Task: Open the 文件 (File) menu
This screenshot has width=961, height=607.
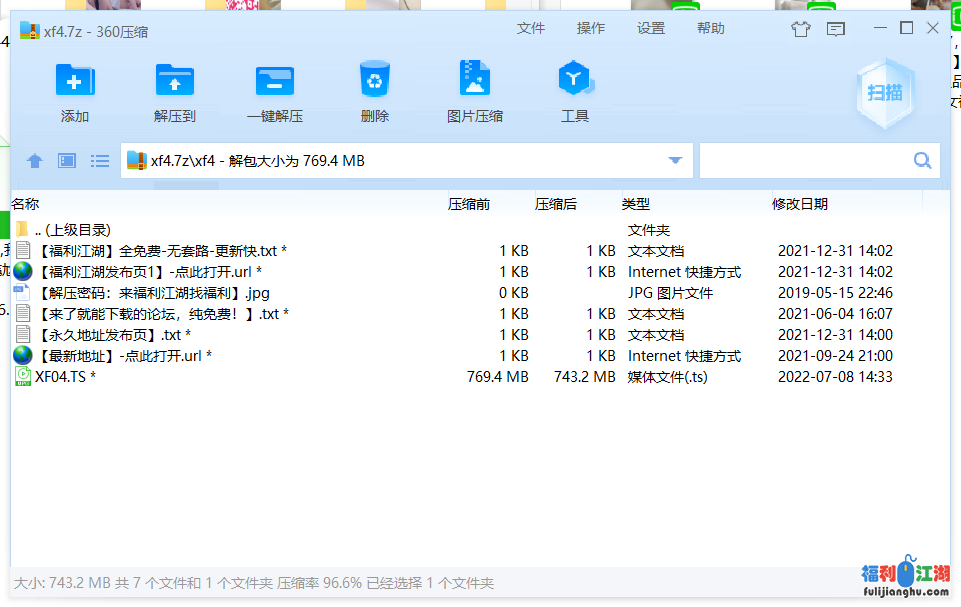Action: click(x=531, y=28)
